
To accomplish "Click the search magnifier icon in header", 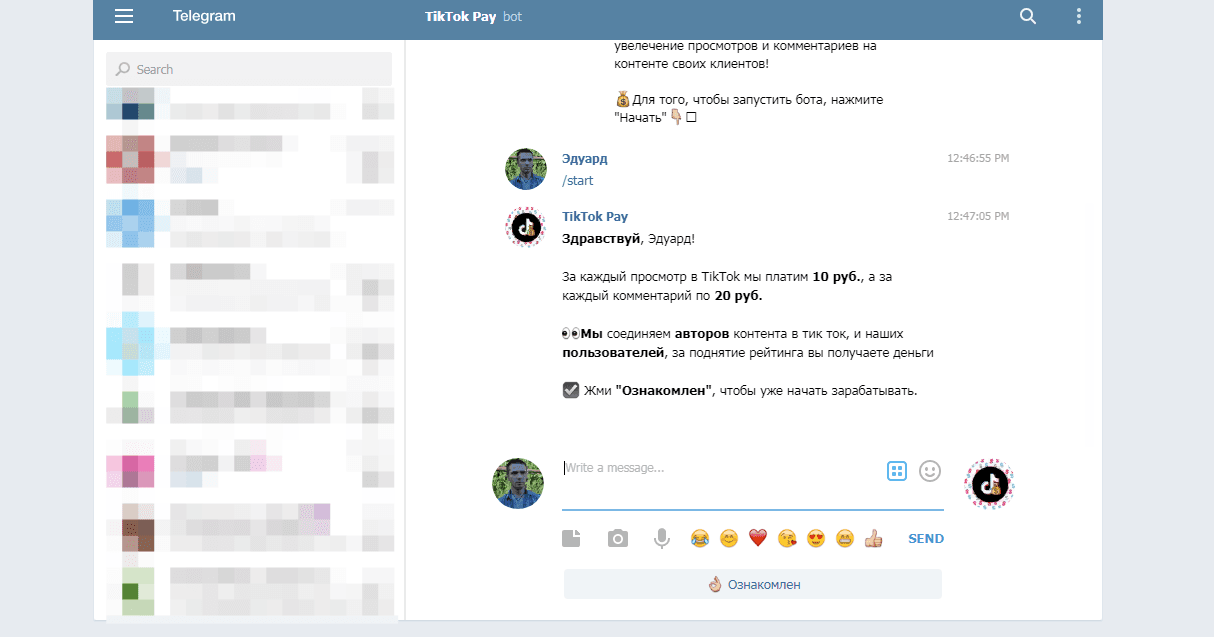I will coord(1027,16).
